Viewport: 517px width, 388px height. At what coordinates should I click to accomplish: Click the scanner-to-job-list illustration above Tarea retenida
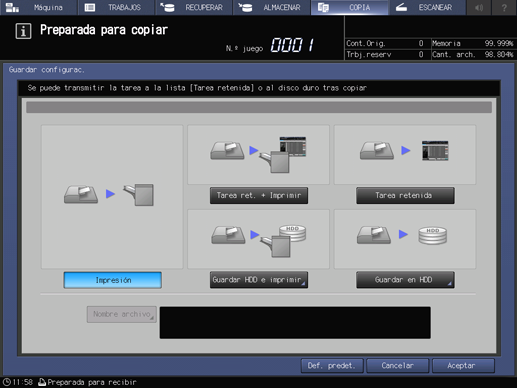coord(405,155)
